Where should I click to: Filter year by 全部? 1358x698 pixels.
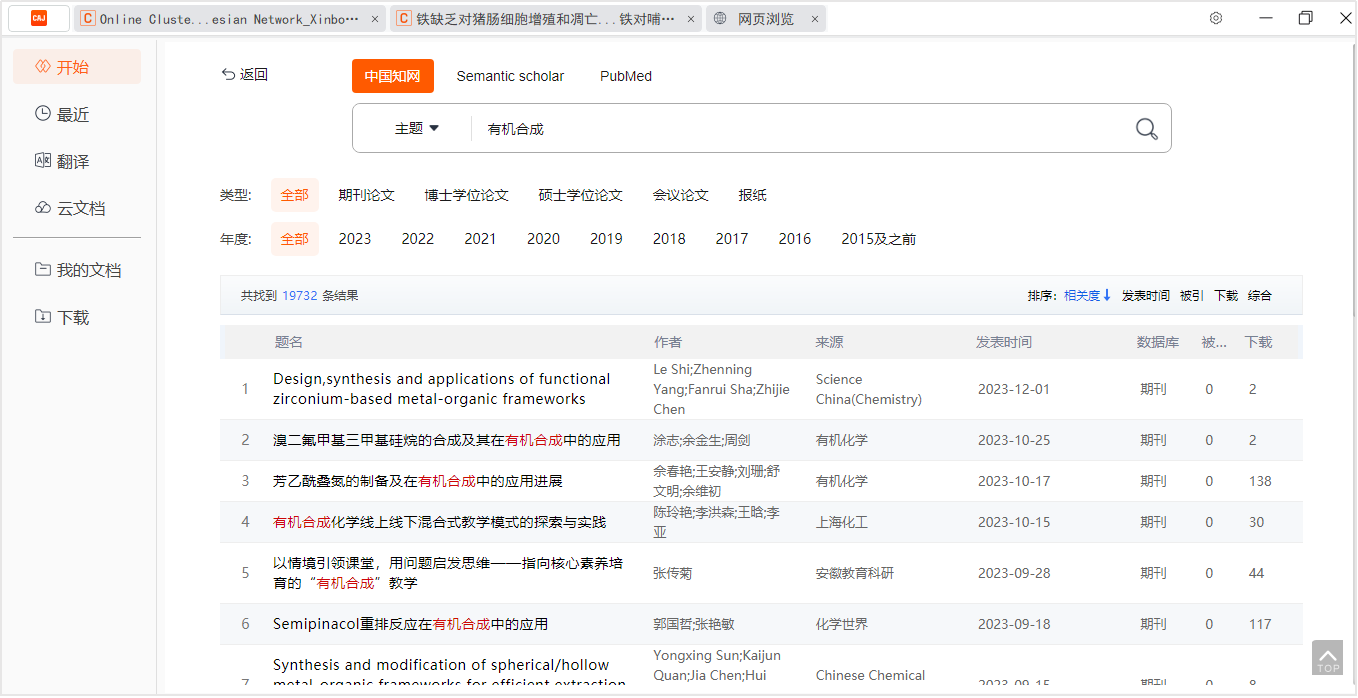click(x=295, y=239)
